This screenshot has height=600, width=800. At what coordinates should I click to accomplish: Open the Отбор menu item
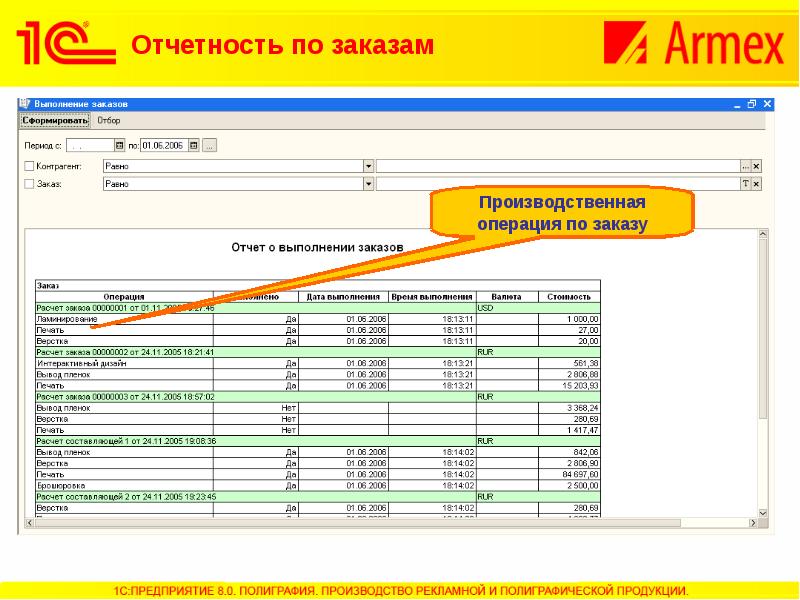[109, 120]
